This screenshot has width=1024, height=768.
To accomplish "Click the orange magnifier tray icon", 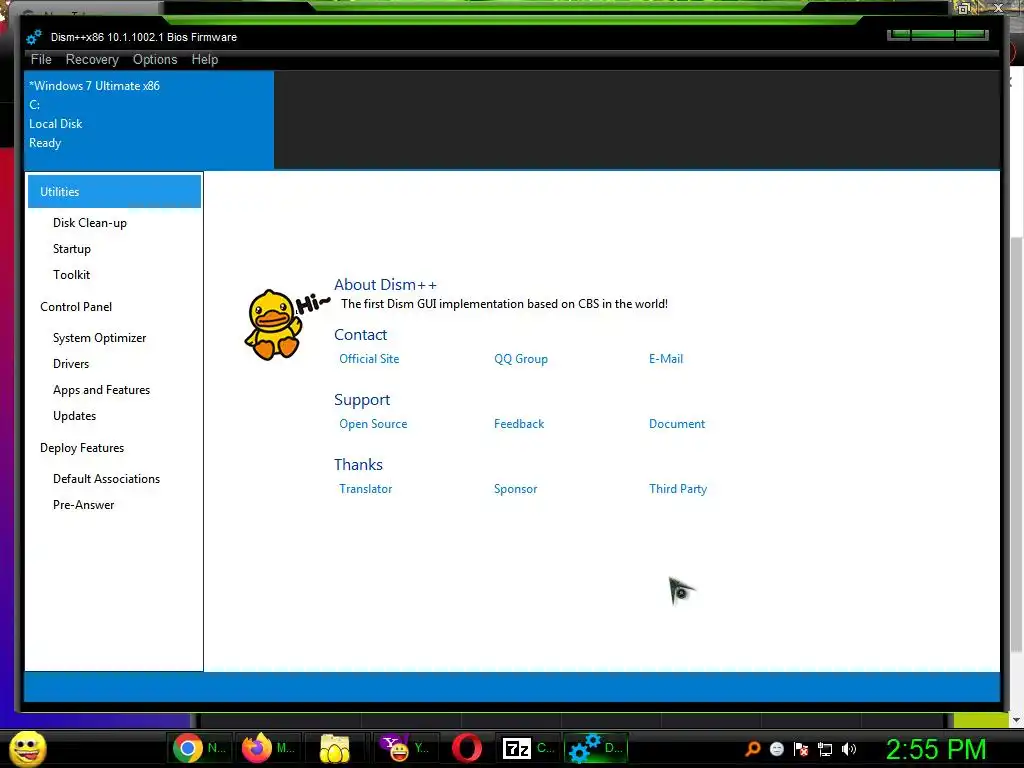I will (752, 749).
